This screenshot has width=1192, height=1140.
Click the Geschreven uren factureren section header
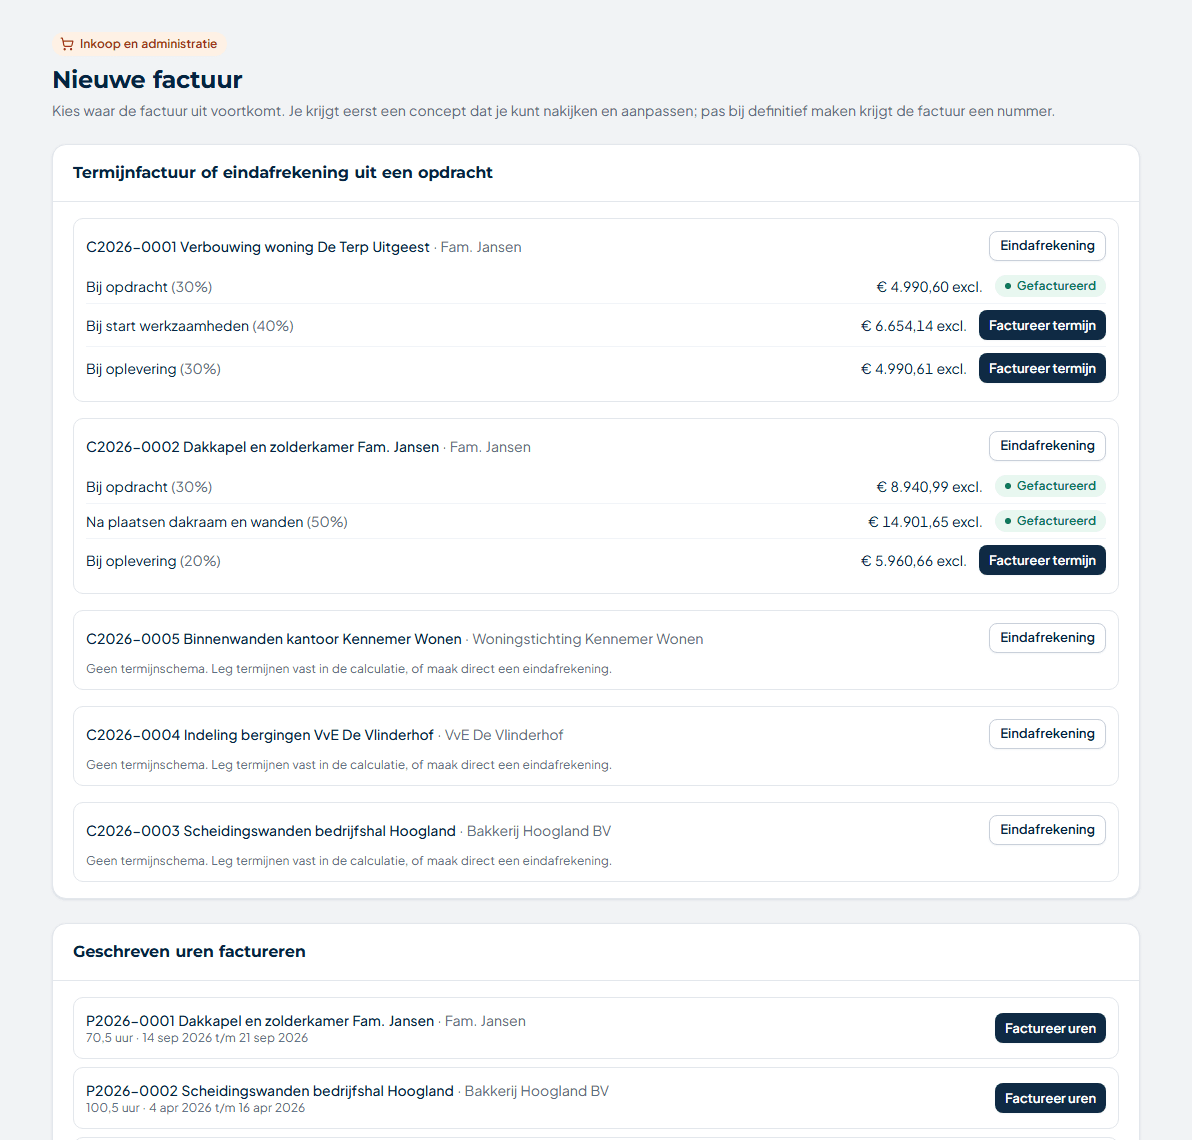click(189, 952)
